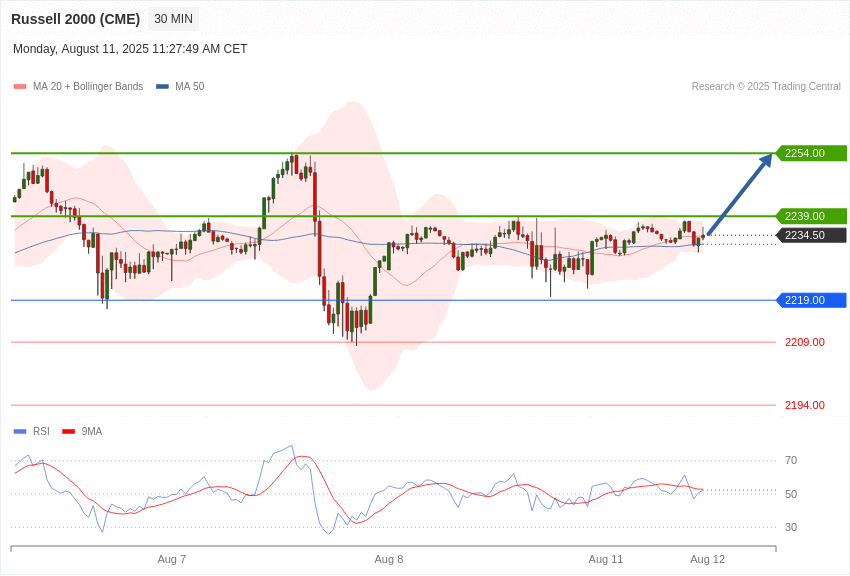Click the 2239.00 resistance price tag
The width and height of the screenshot is (850, 576).
[x=812, y=216]
